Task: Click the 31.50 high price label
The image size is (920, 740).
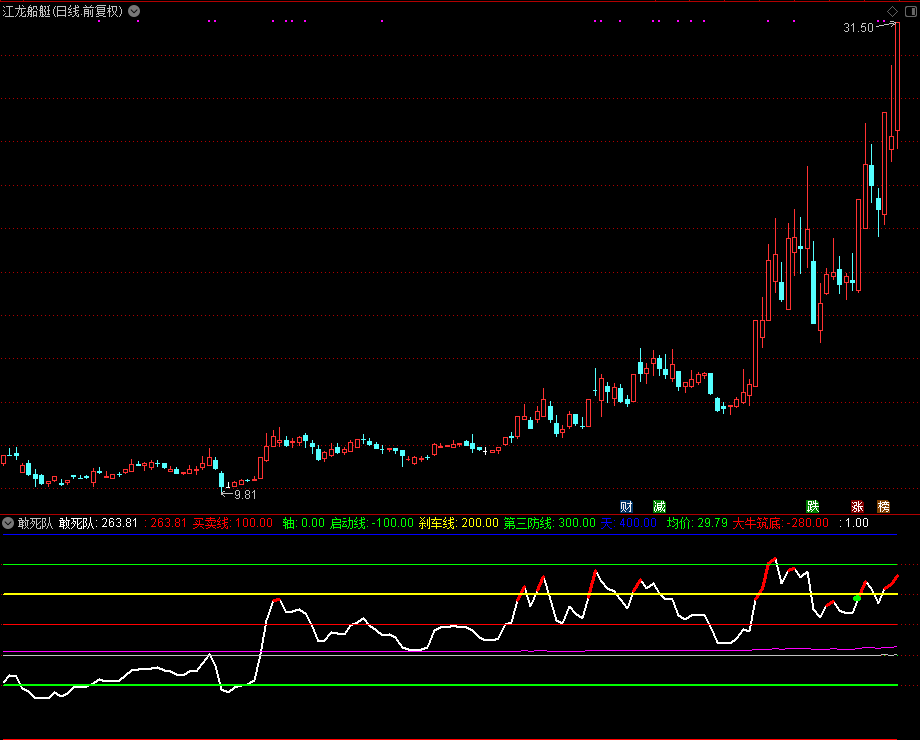Action: (x=858, y=28)
